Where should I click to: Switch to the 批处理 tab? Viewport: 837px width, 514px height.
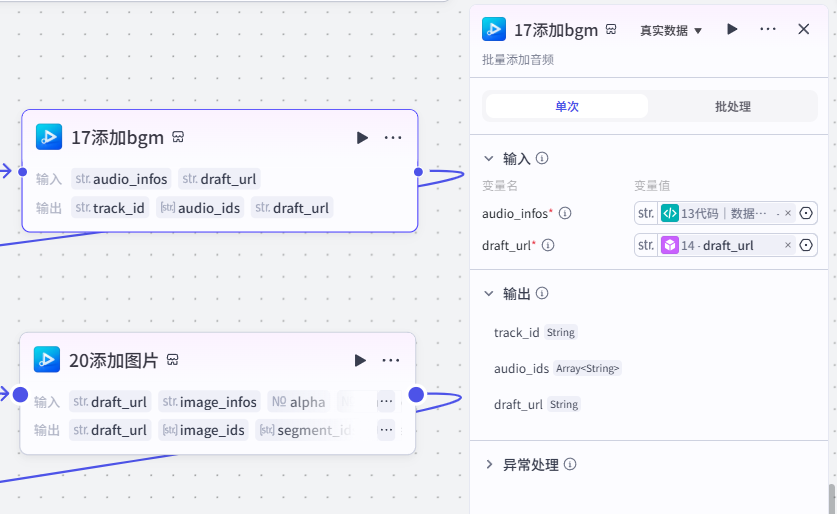coord(733,106)
